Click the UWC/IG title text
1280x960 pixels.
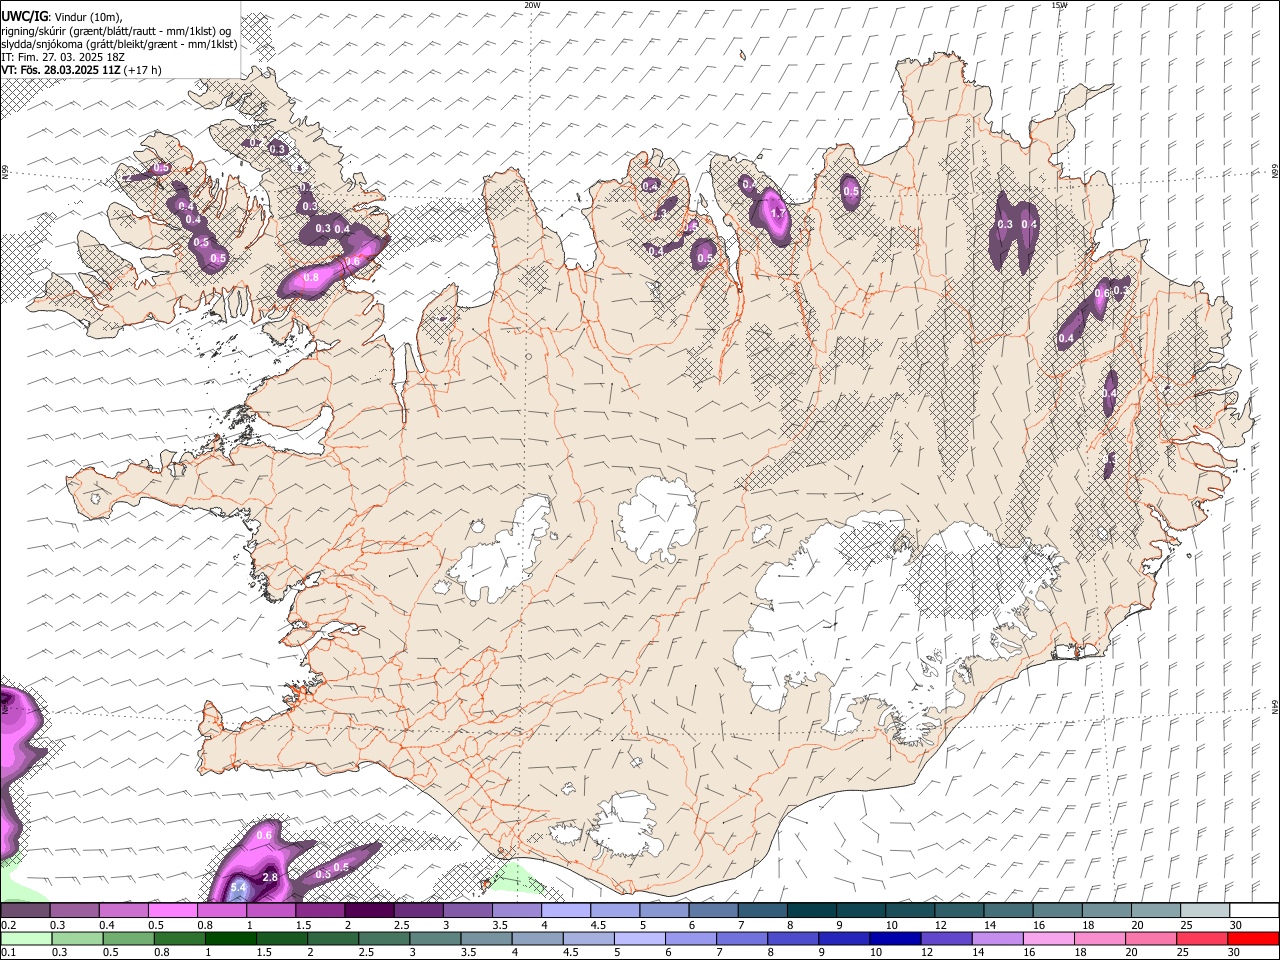point(24,16)
